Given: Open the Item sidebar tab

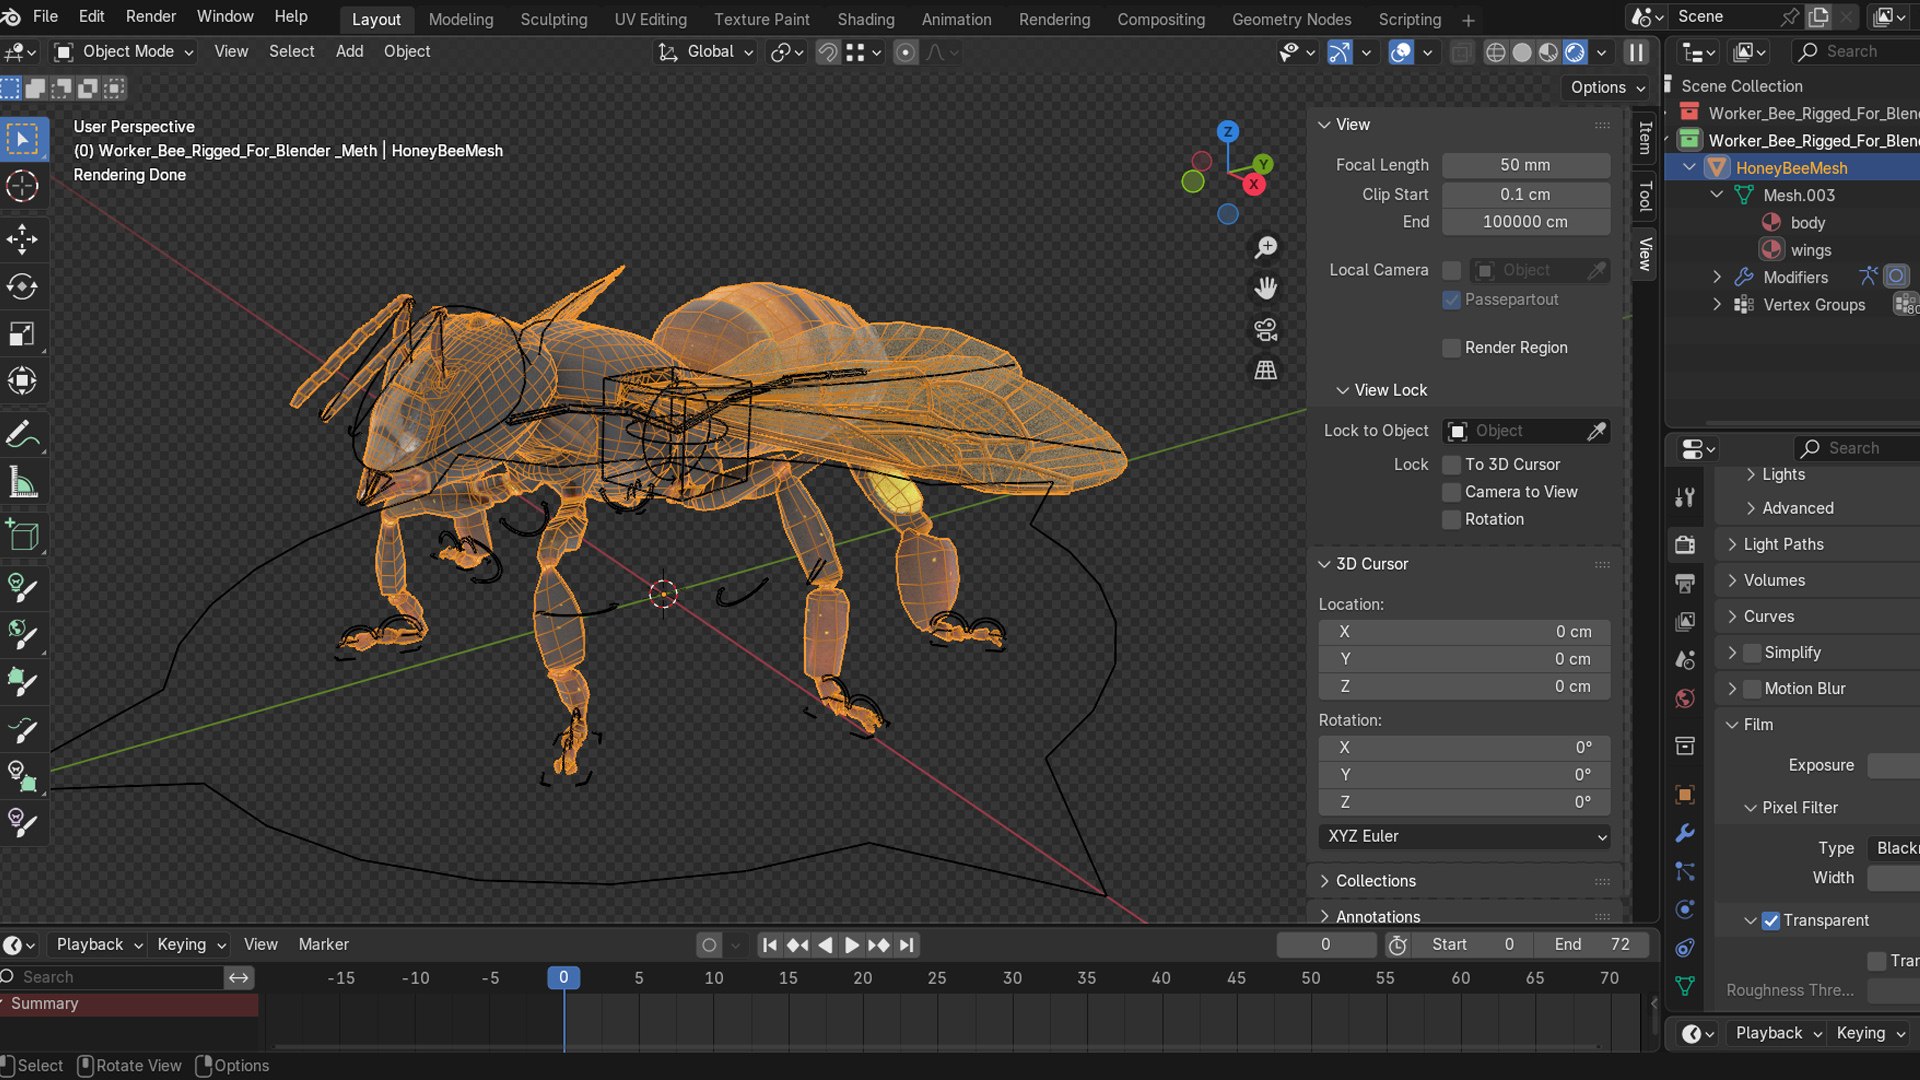Looking at the screenshot, I should [1644, 138].
